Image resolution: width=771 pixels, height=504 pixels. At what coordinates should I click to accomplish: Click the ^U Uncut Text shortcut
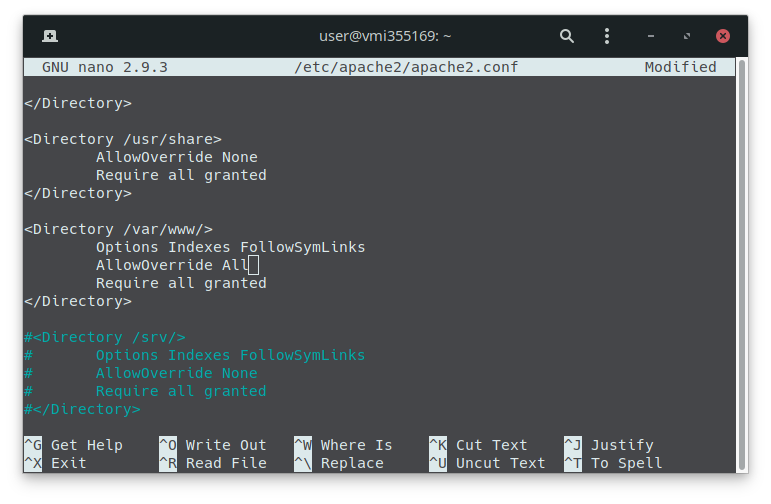click(487, 463)
